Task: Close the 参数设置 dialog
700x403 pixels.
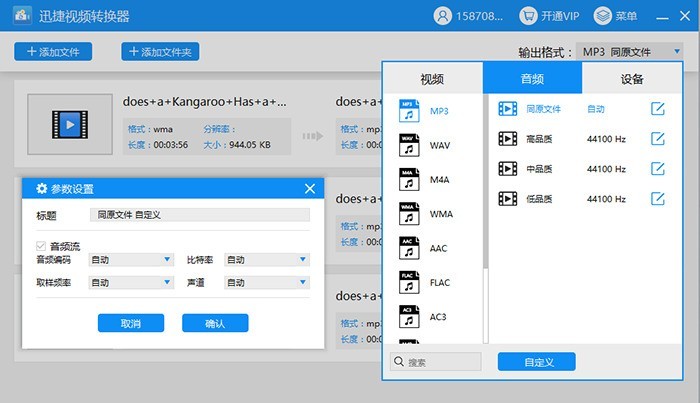Action: click(x=310, y=188)
